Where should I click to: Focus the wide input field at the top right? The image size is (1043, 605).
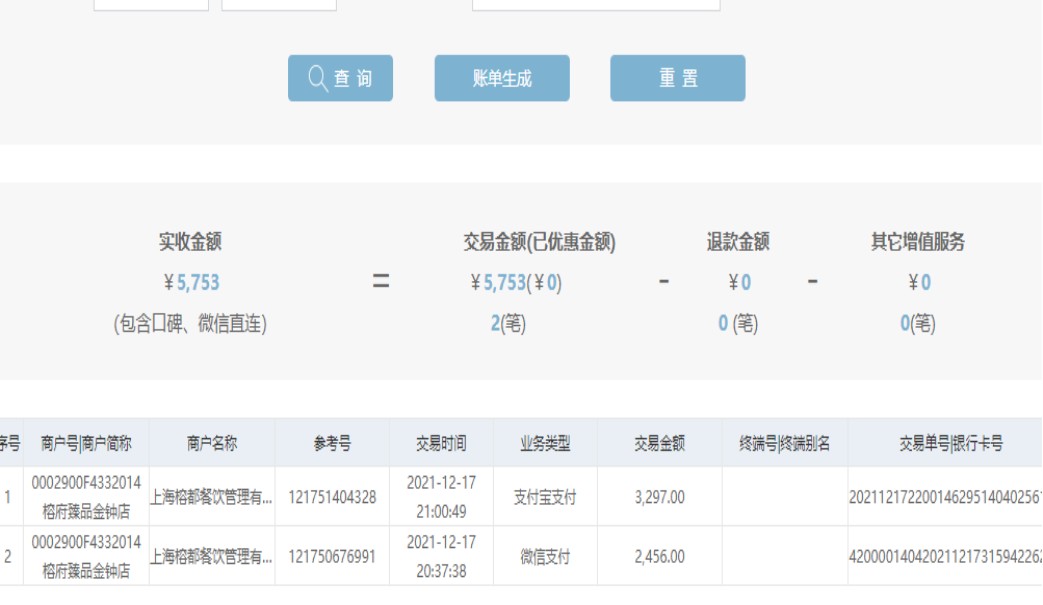[596, 4]
